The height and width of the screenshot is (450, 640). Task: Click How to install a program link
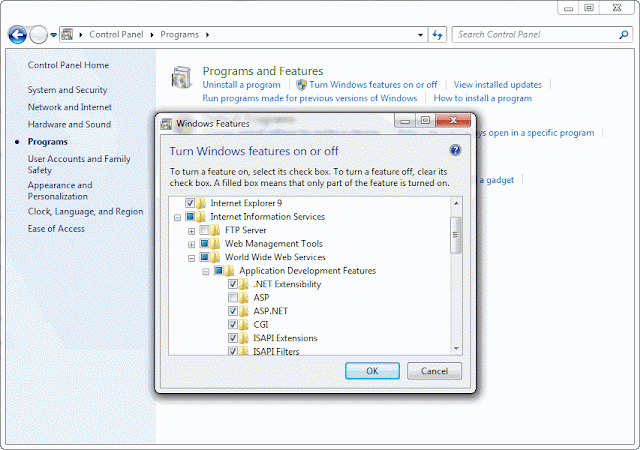click(482, 98)
